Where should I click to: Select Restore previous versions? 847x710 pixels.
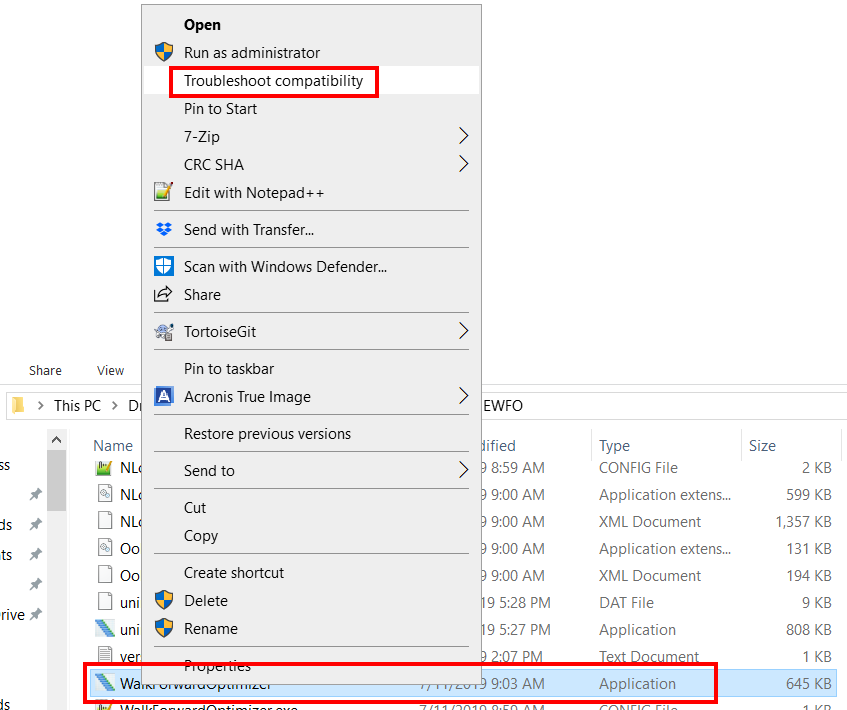tap(267, 433)
